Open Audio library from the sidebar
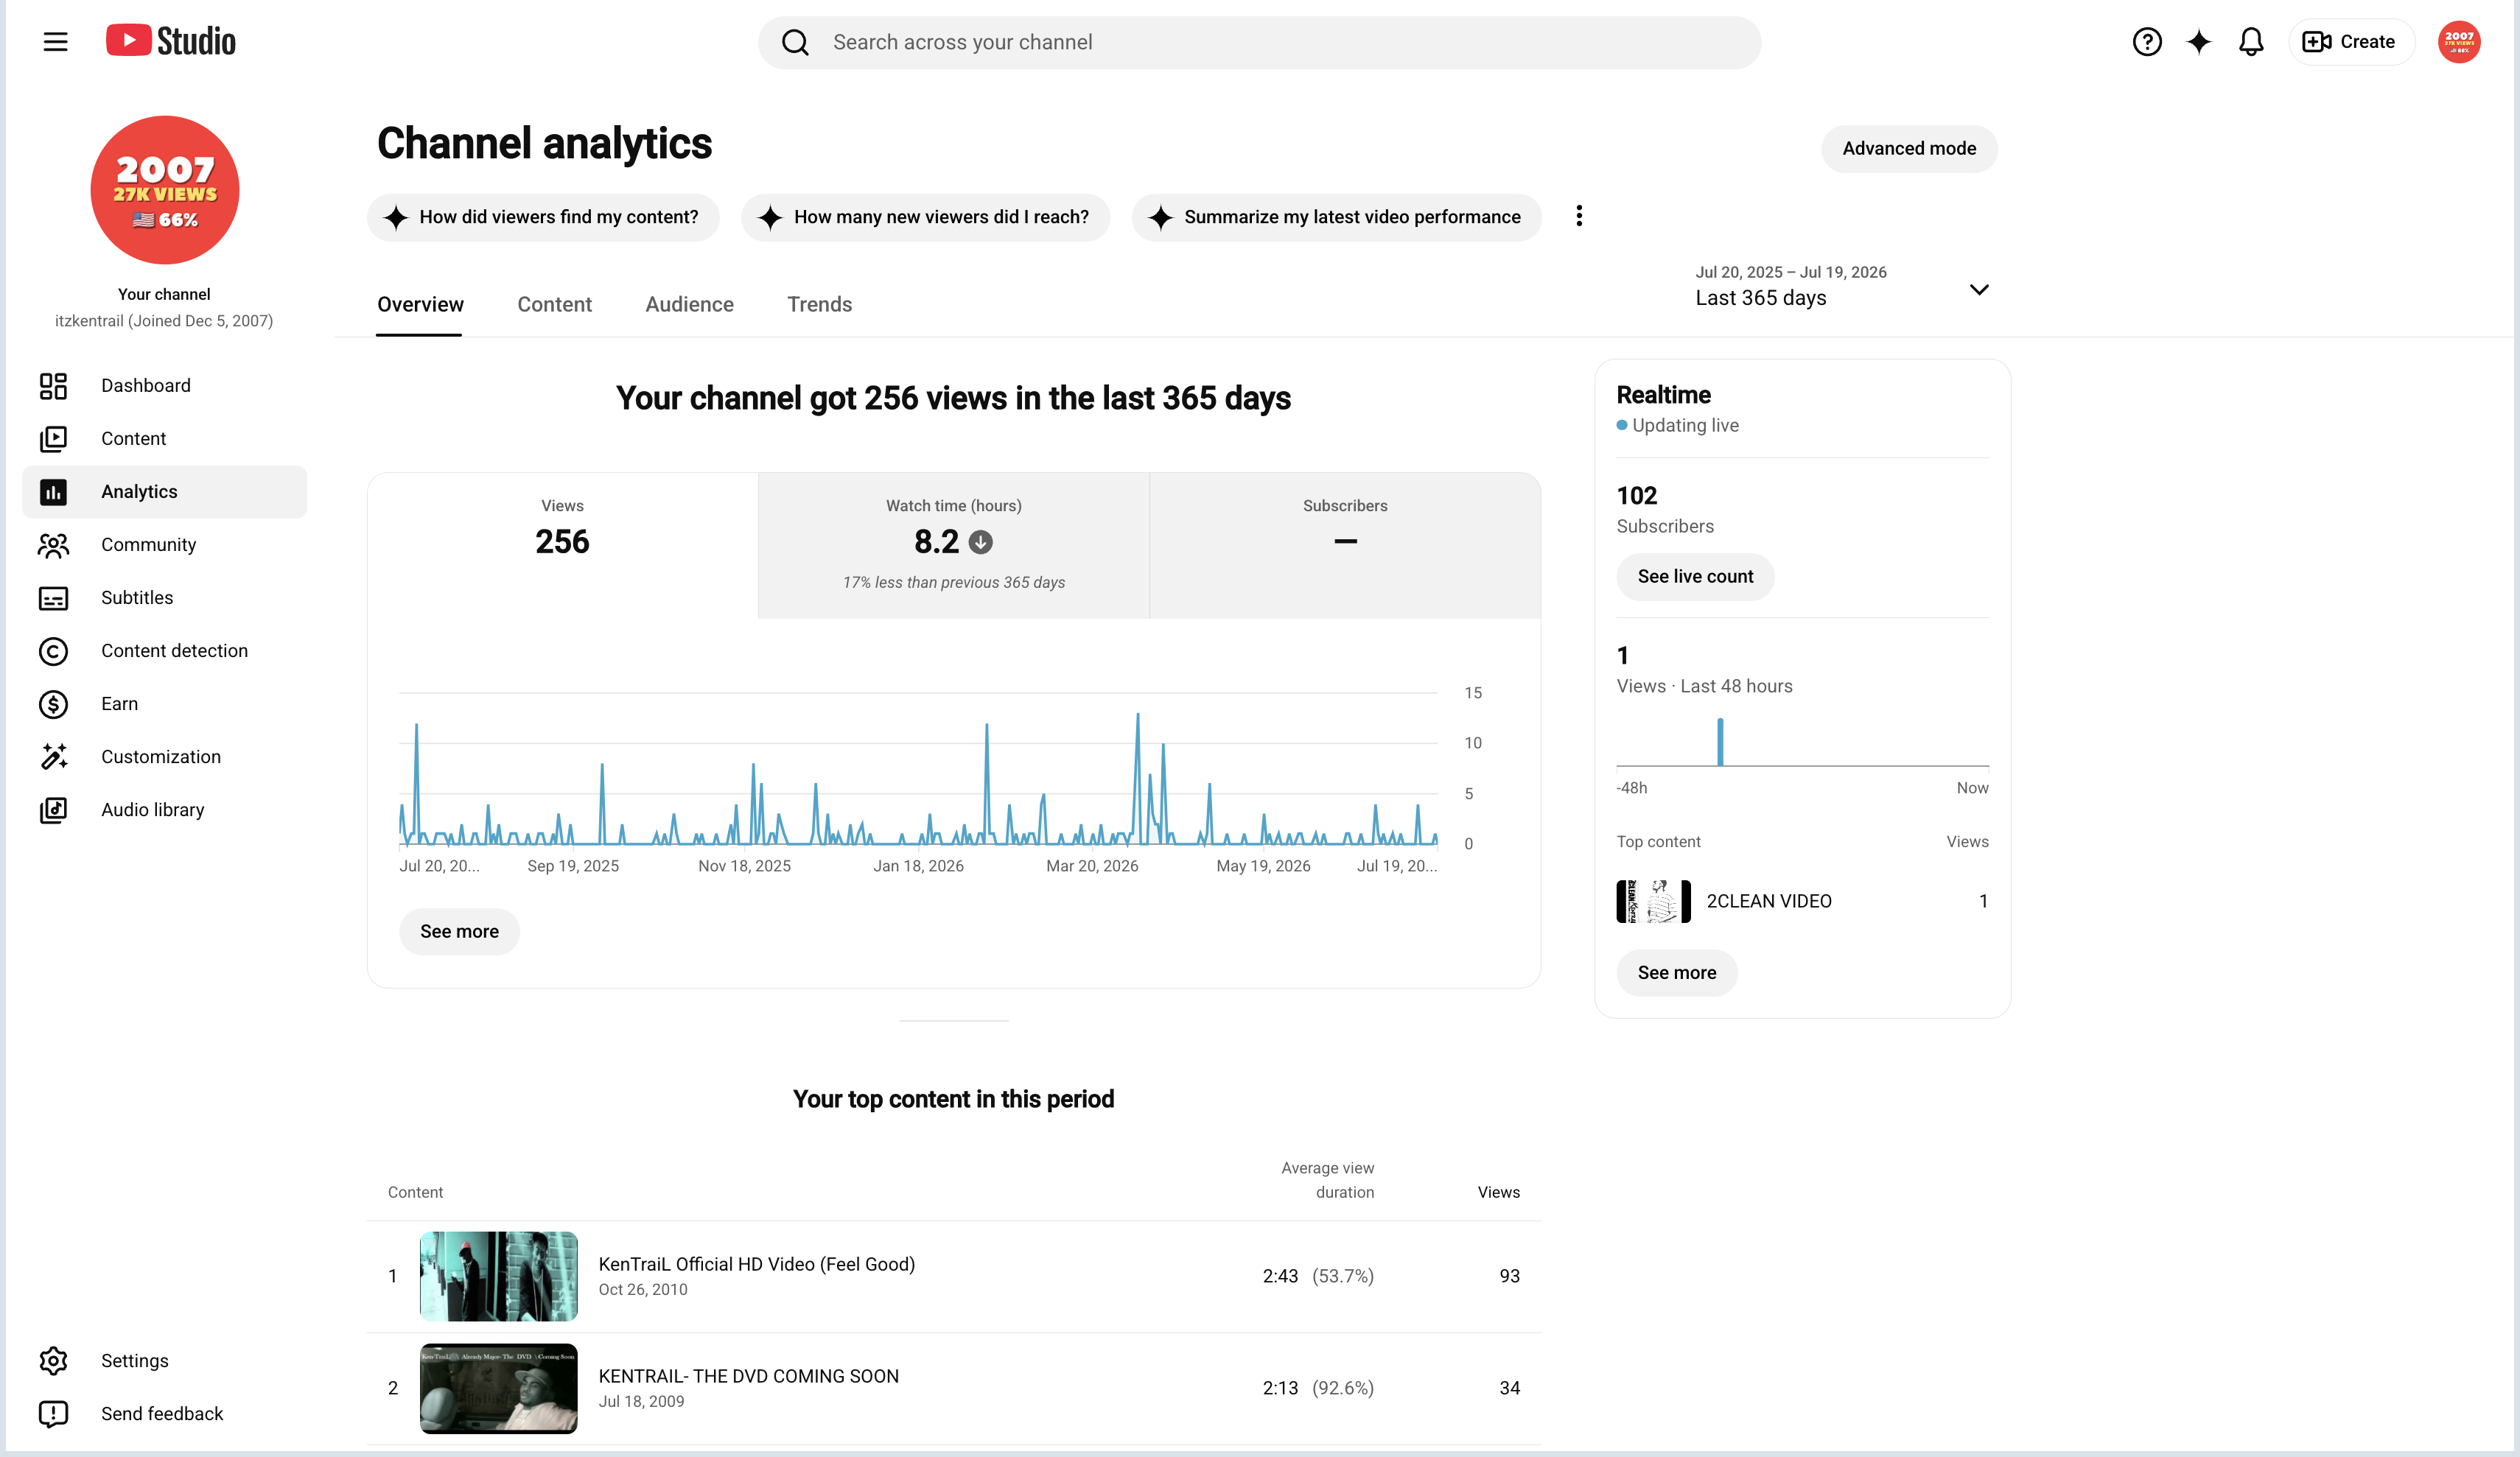Viewport: 2520px width, 1457px height. click(x=164, y=810)
